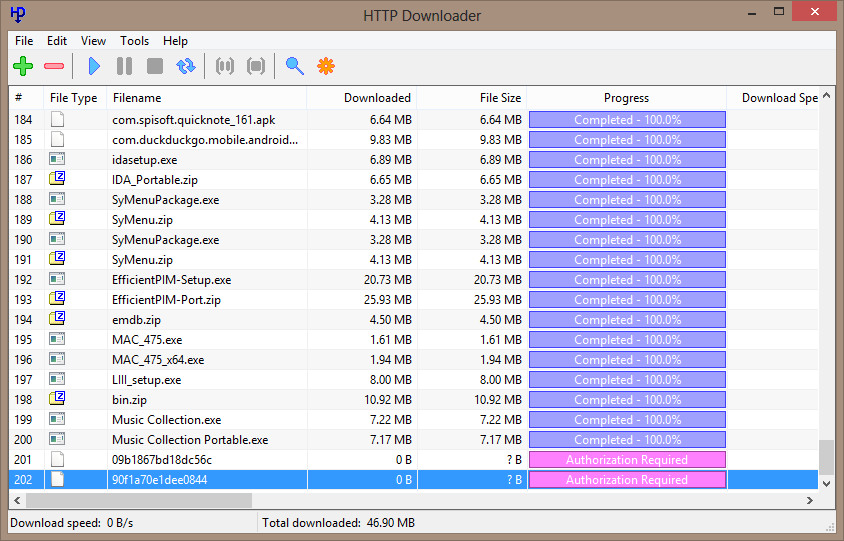Screen dimensions: 844x541
Task: Start download with blue play icon
Action: 94,66
